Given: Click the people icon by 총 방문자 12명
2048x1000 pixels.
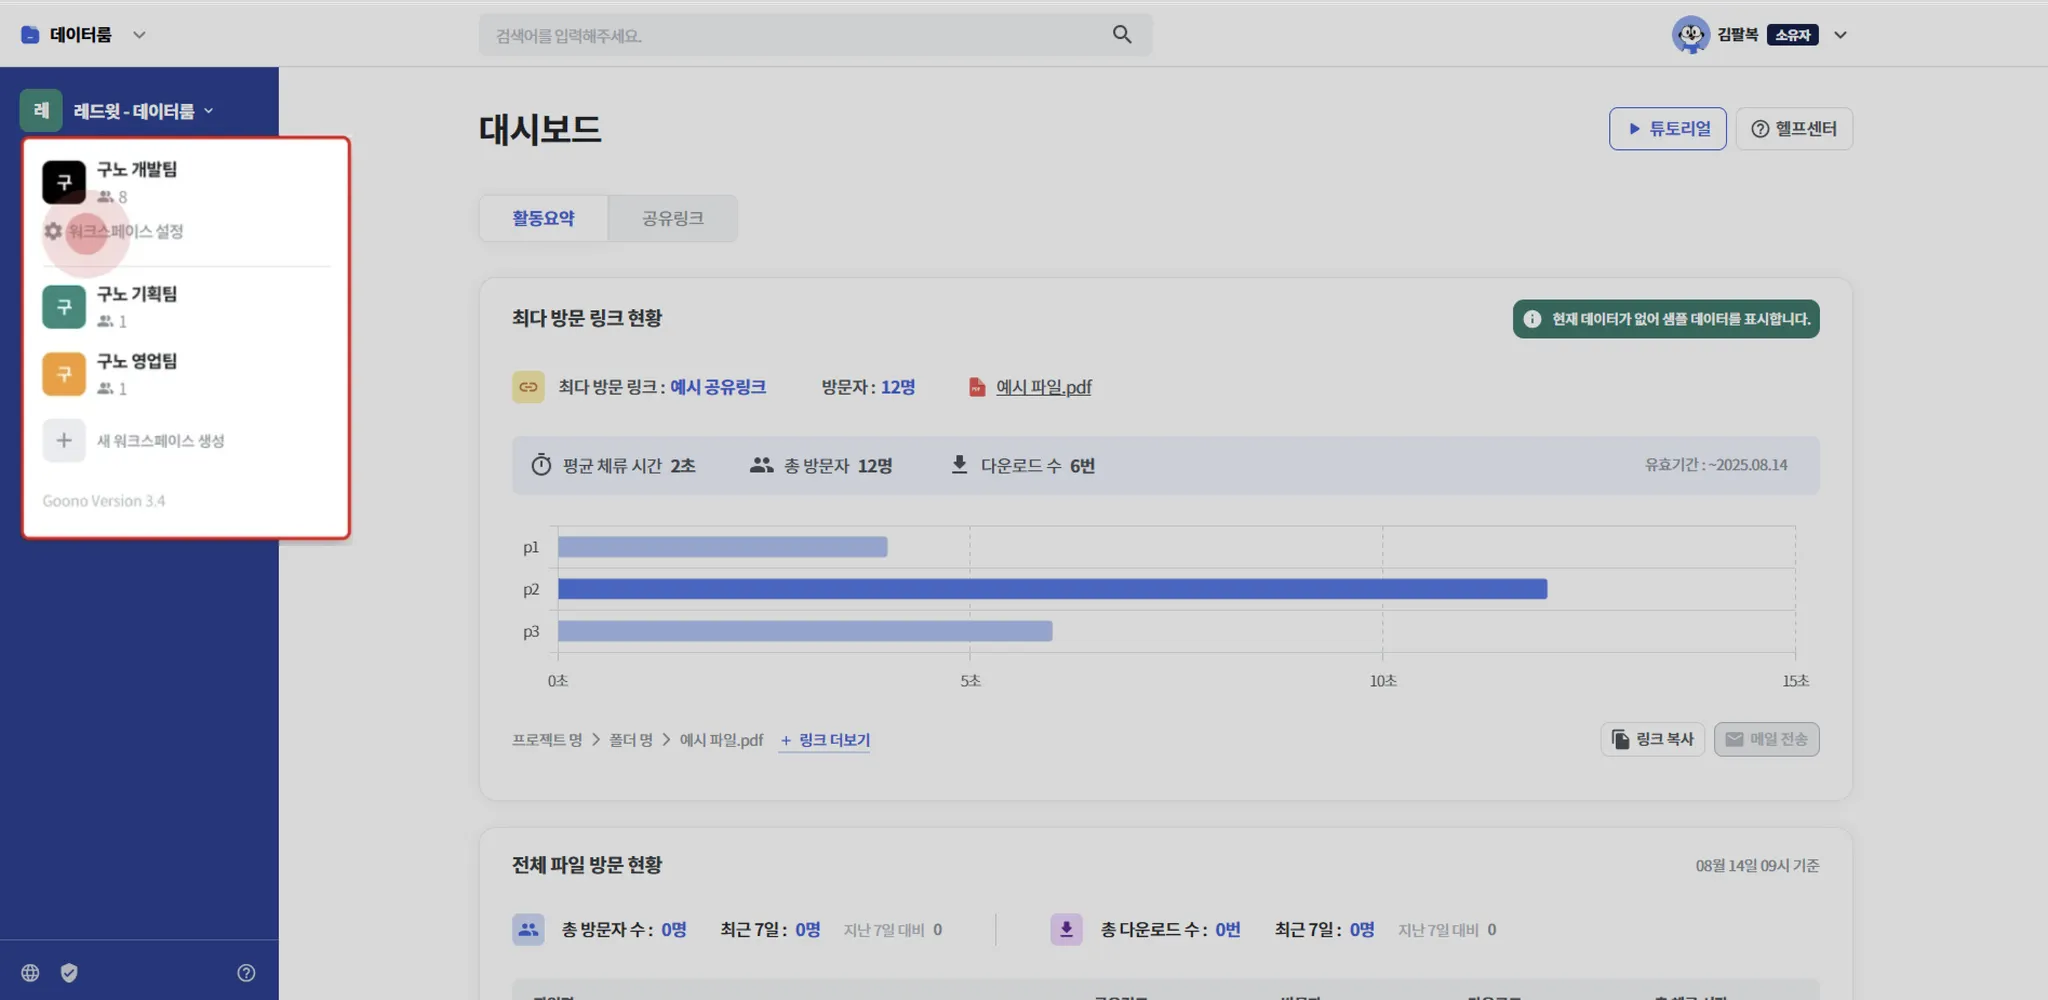Looking at the screenshot, I should click(762, 465).
